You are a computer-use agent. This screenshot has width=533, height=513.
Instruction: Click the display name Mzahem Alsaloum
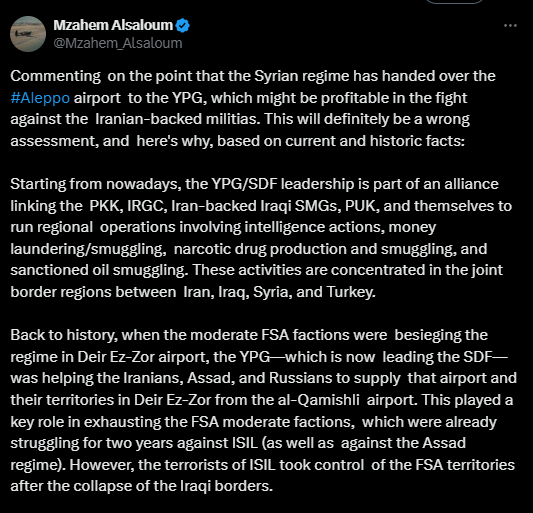point(113,25)
